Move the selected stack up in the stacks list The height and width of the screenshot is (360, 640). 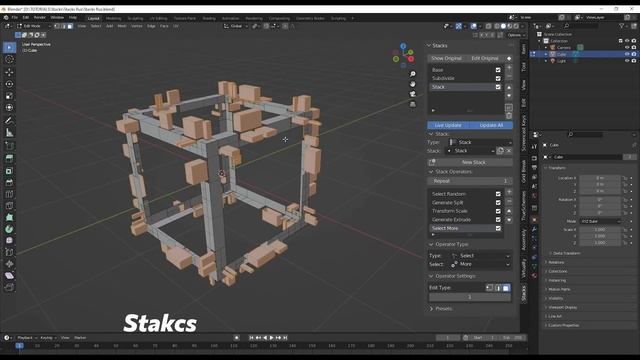509,87
